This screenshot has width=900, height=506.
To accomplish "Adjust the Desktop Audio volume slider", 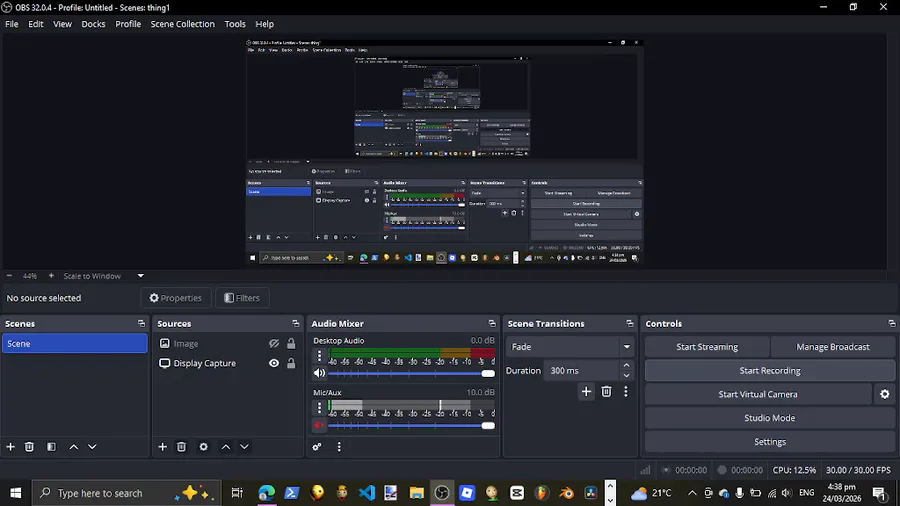I will [x=411, y=373].
